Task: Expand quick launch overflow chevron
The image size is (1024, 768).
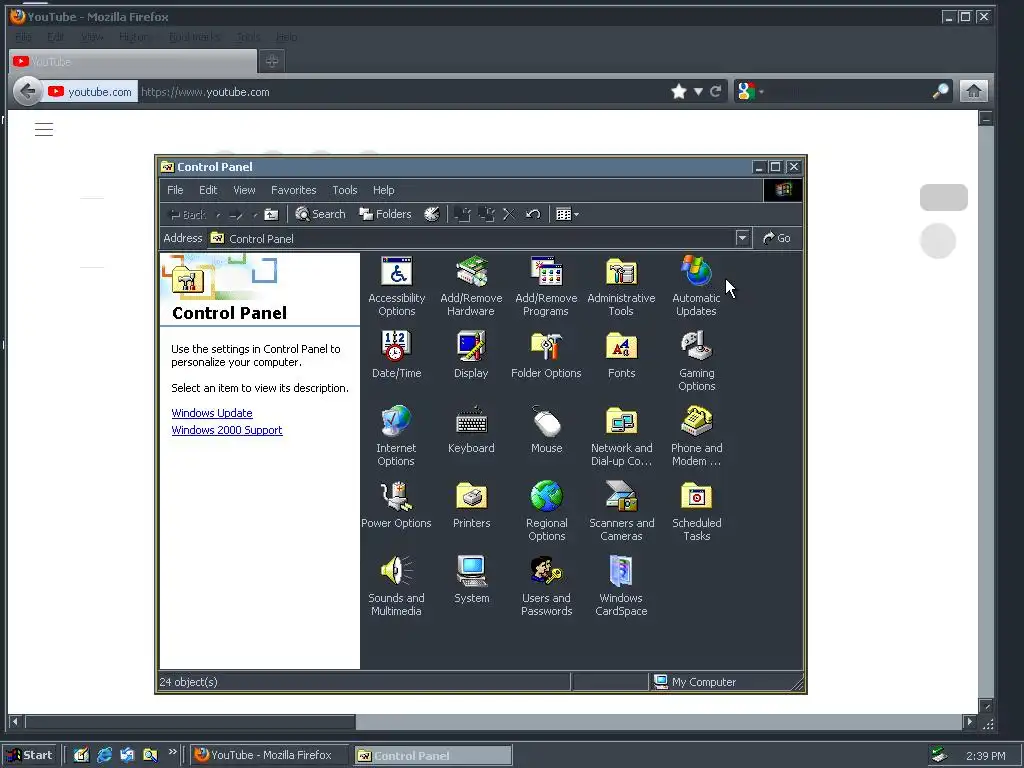Action: [x=172, y=752]
